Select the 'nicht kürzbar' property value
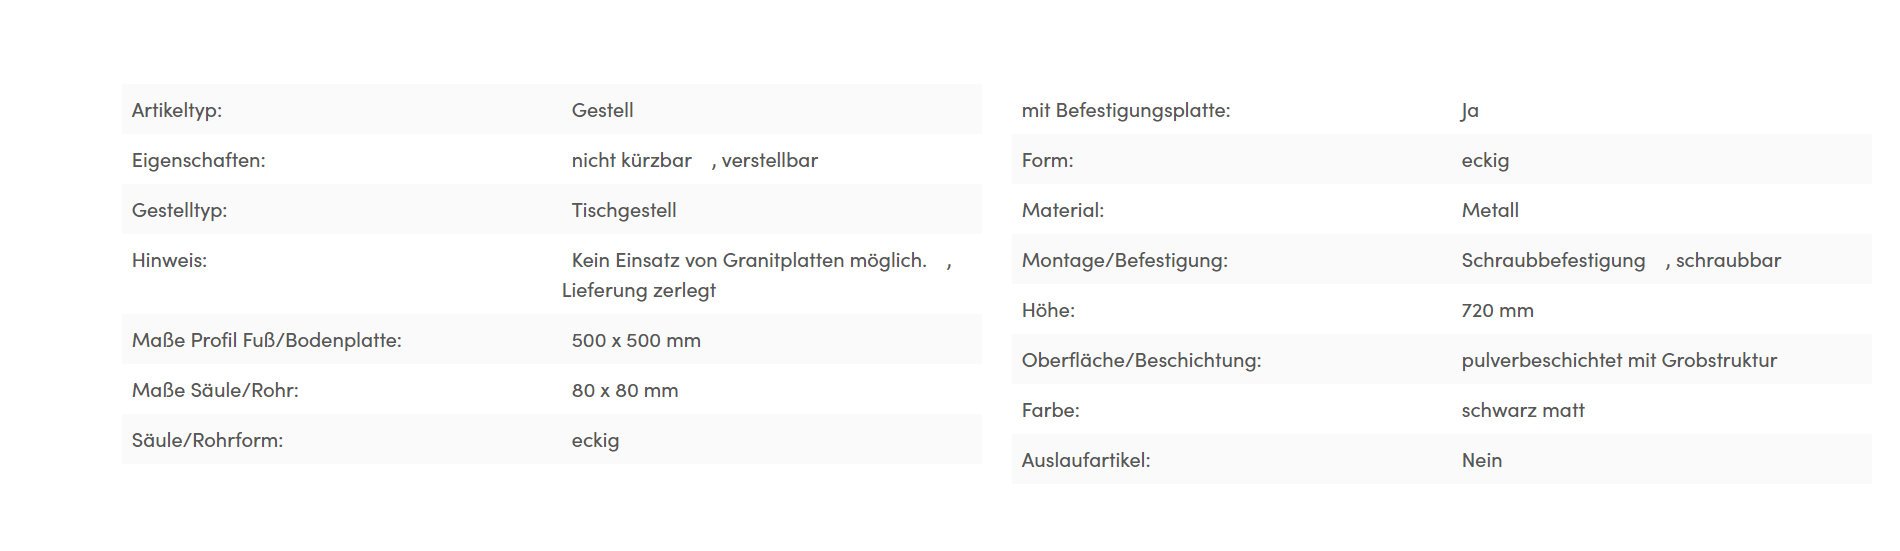Image resolution: width=1900 pixels, height=551 pixels. [632, 160]
